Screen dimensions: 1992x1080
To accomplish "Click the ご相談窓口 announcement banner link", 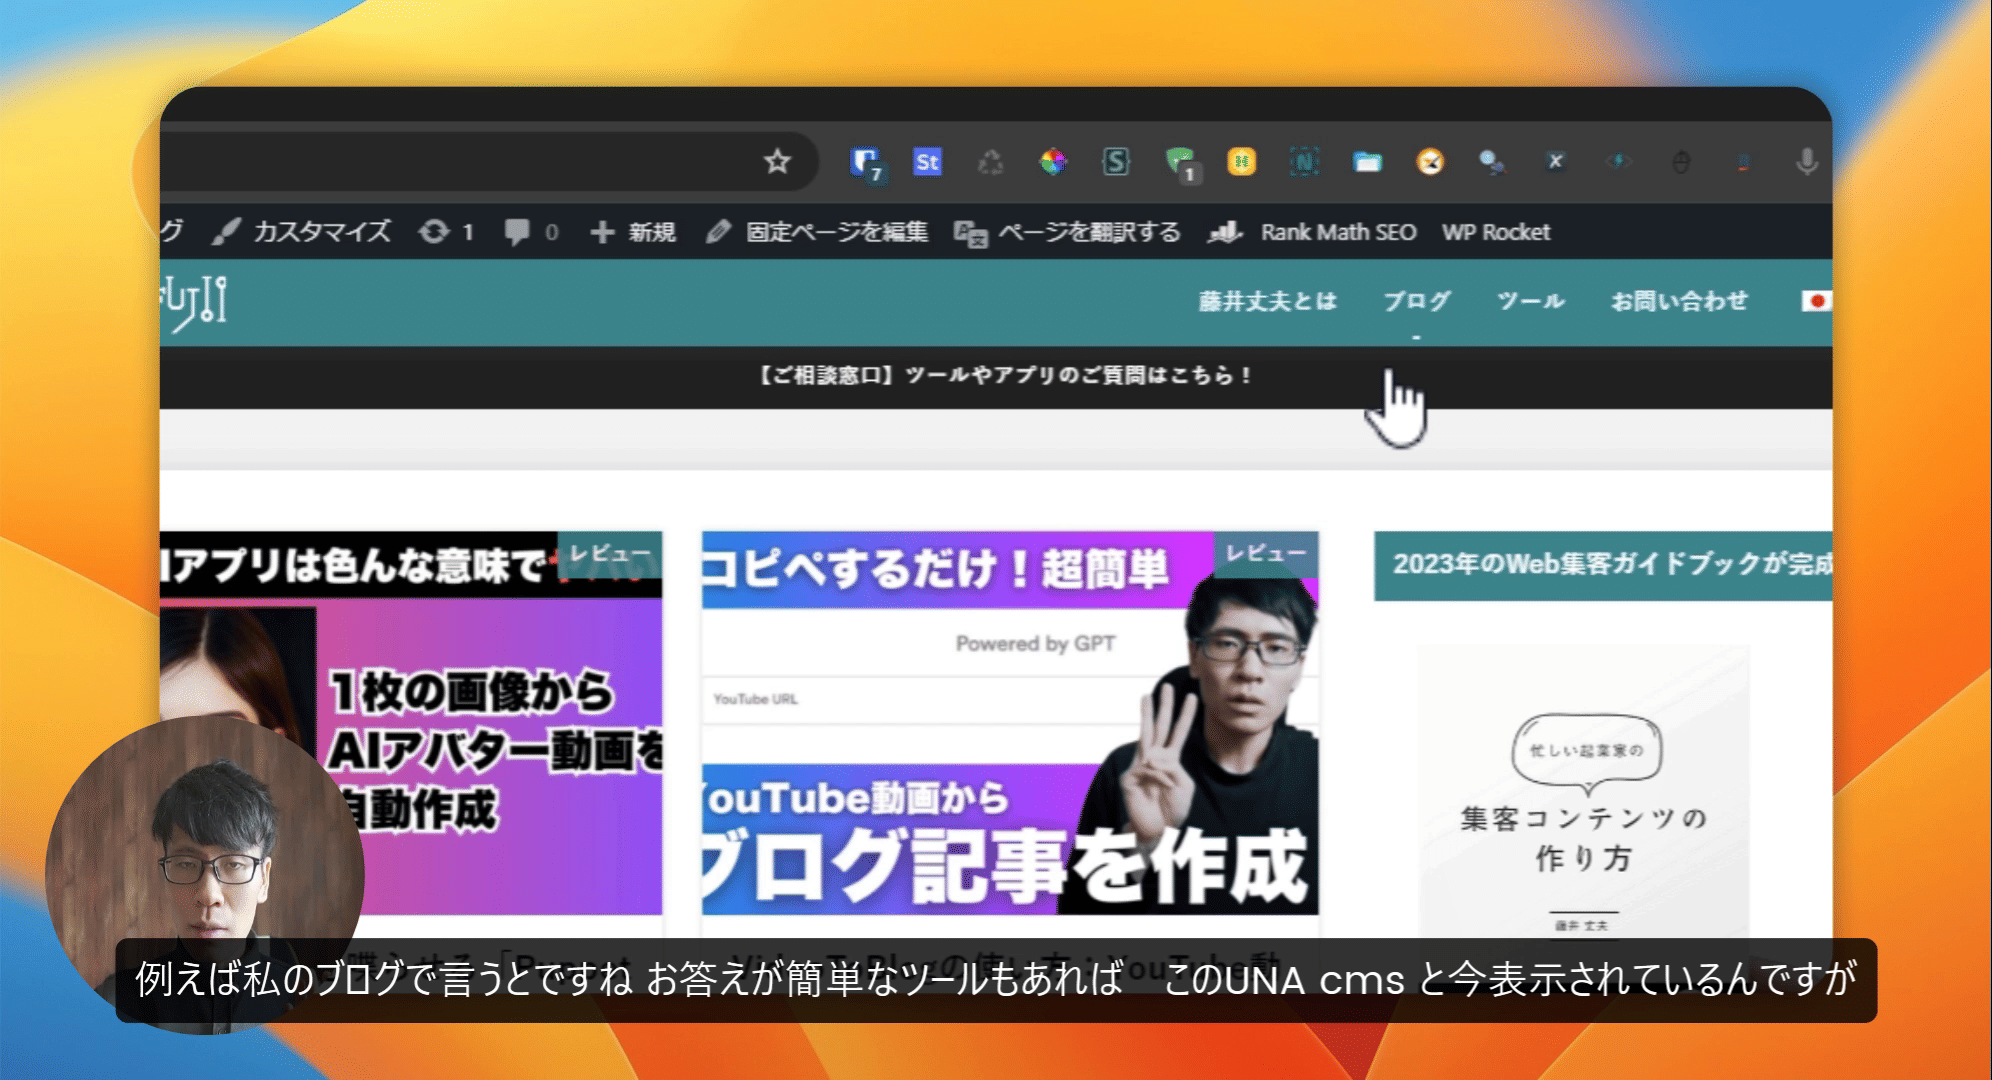I will [1003, 376].
